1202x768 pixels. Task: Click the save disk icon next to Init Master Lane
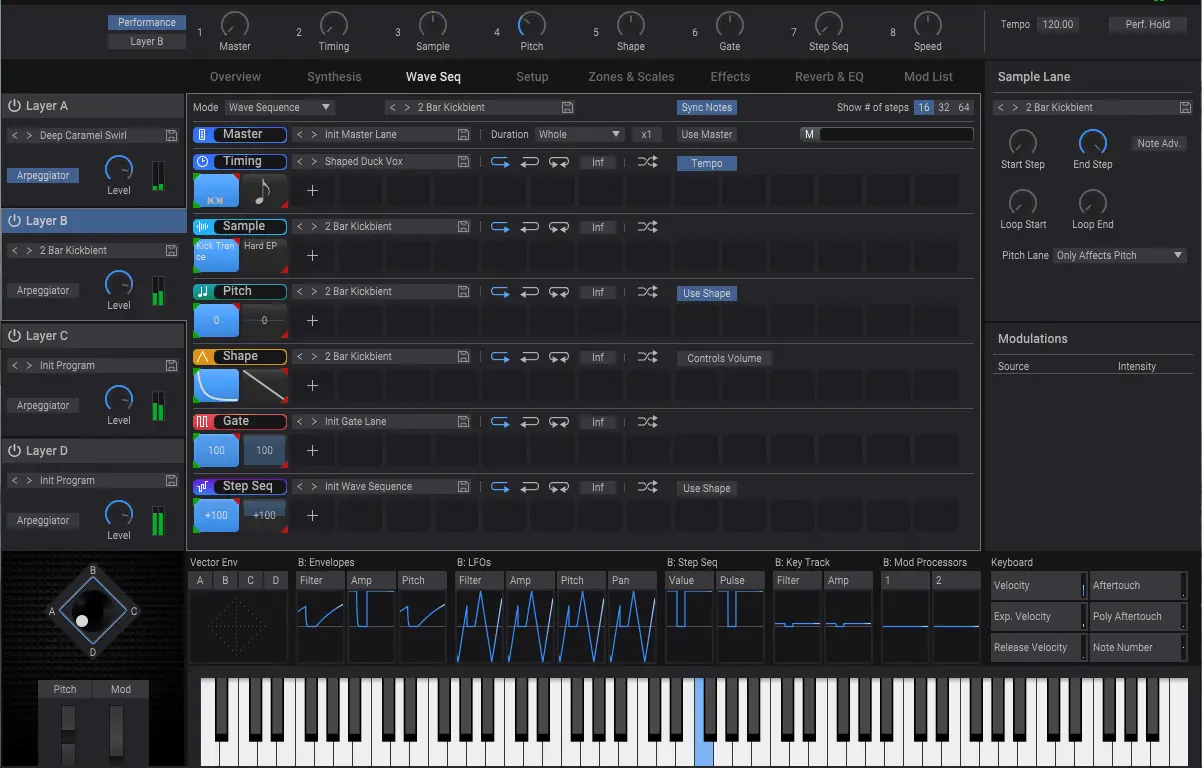[x=462, y=133]
